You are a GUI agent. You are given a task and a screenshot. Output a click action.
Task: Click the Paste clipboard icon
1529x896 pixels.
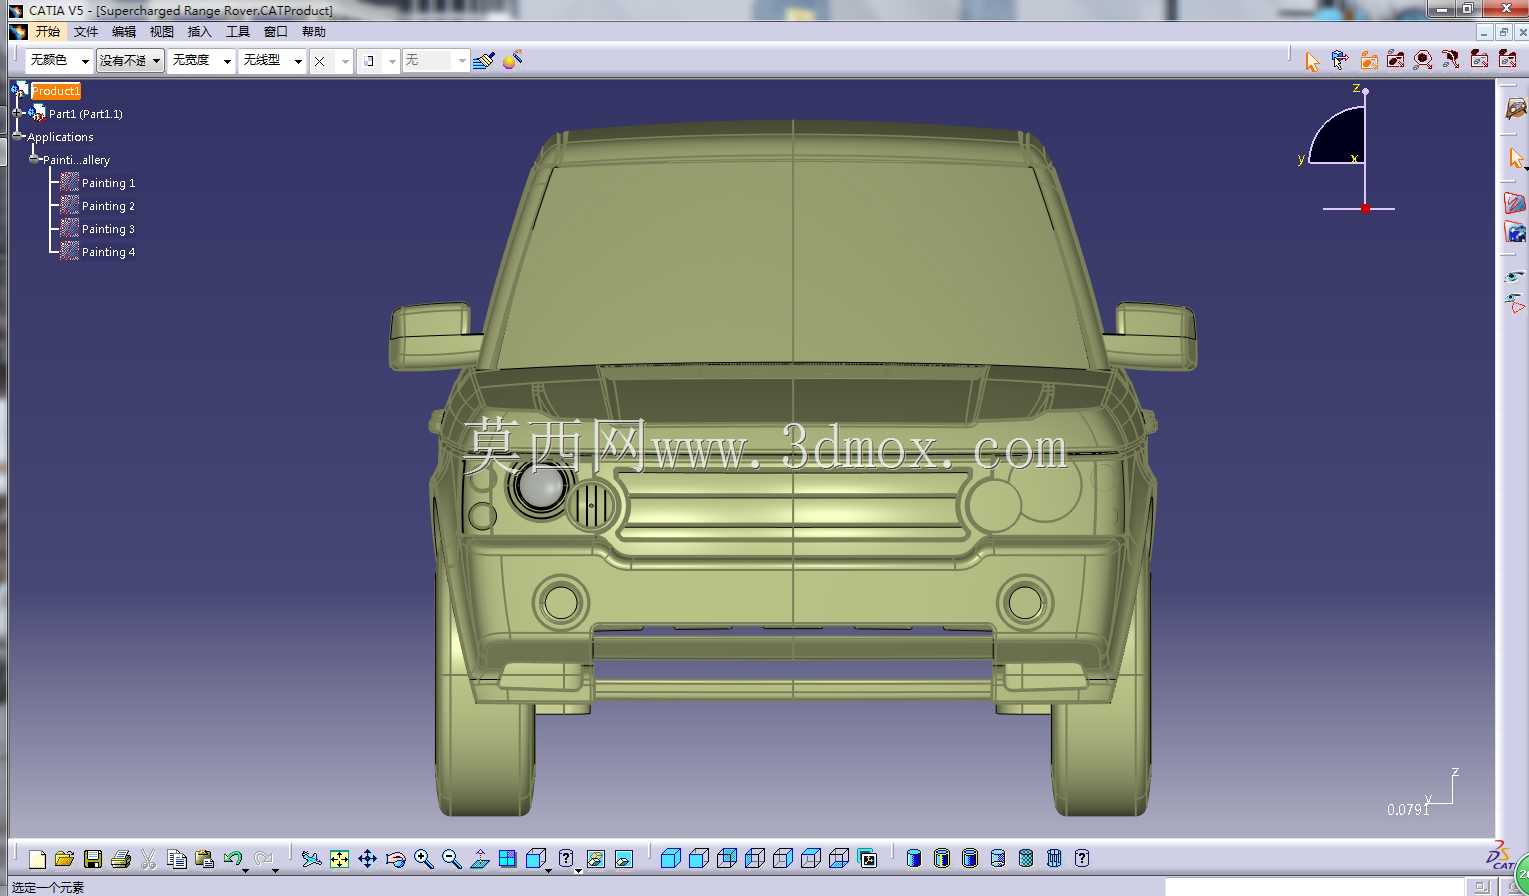(205, 859)
